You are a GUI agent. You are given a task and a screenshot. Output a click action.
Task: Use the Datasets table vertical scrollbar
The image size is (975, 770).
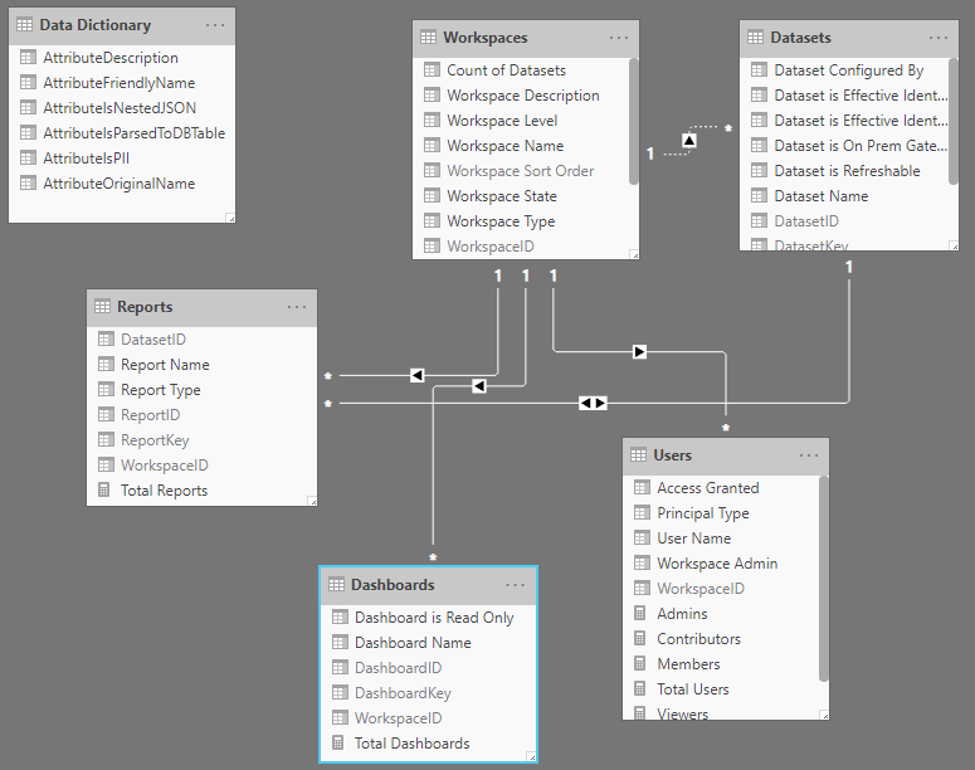[x=953, y=122]
